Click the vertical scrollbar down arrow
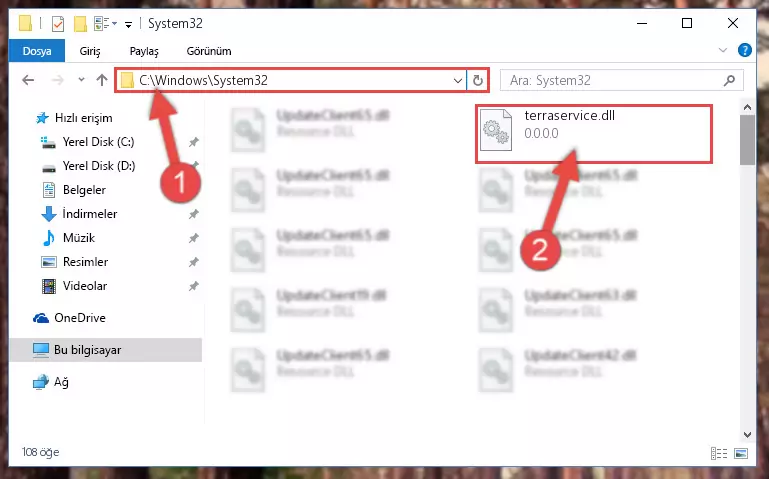This screenshot has width=769, height=479. click(747, 434)
